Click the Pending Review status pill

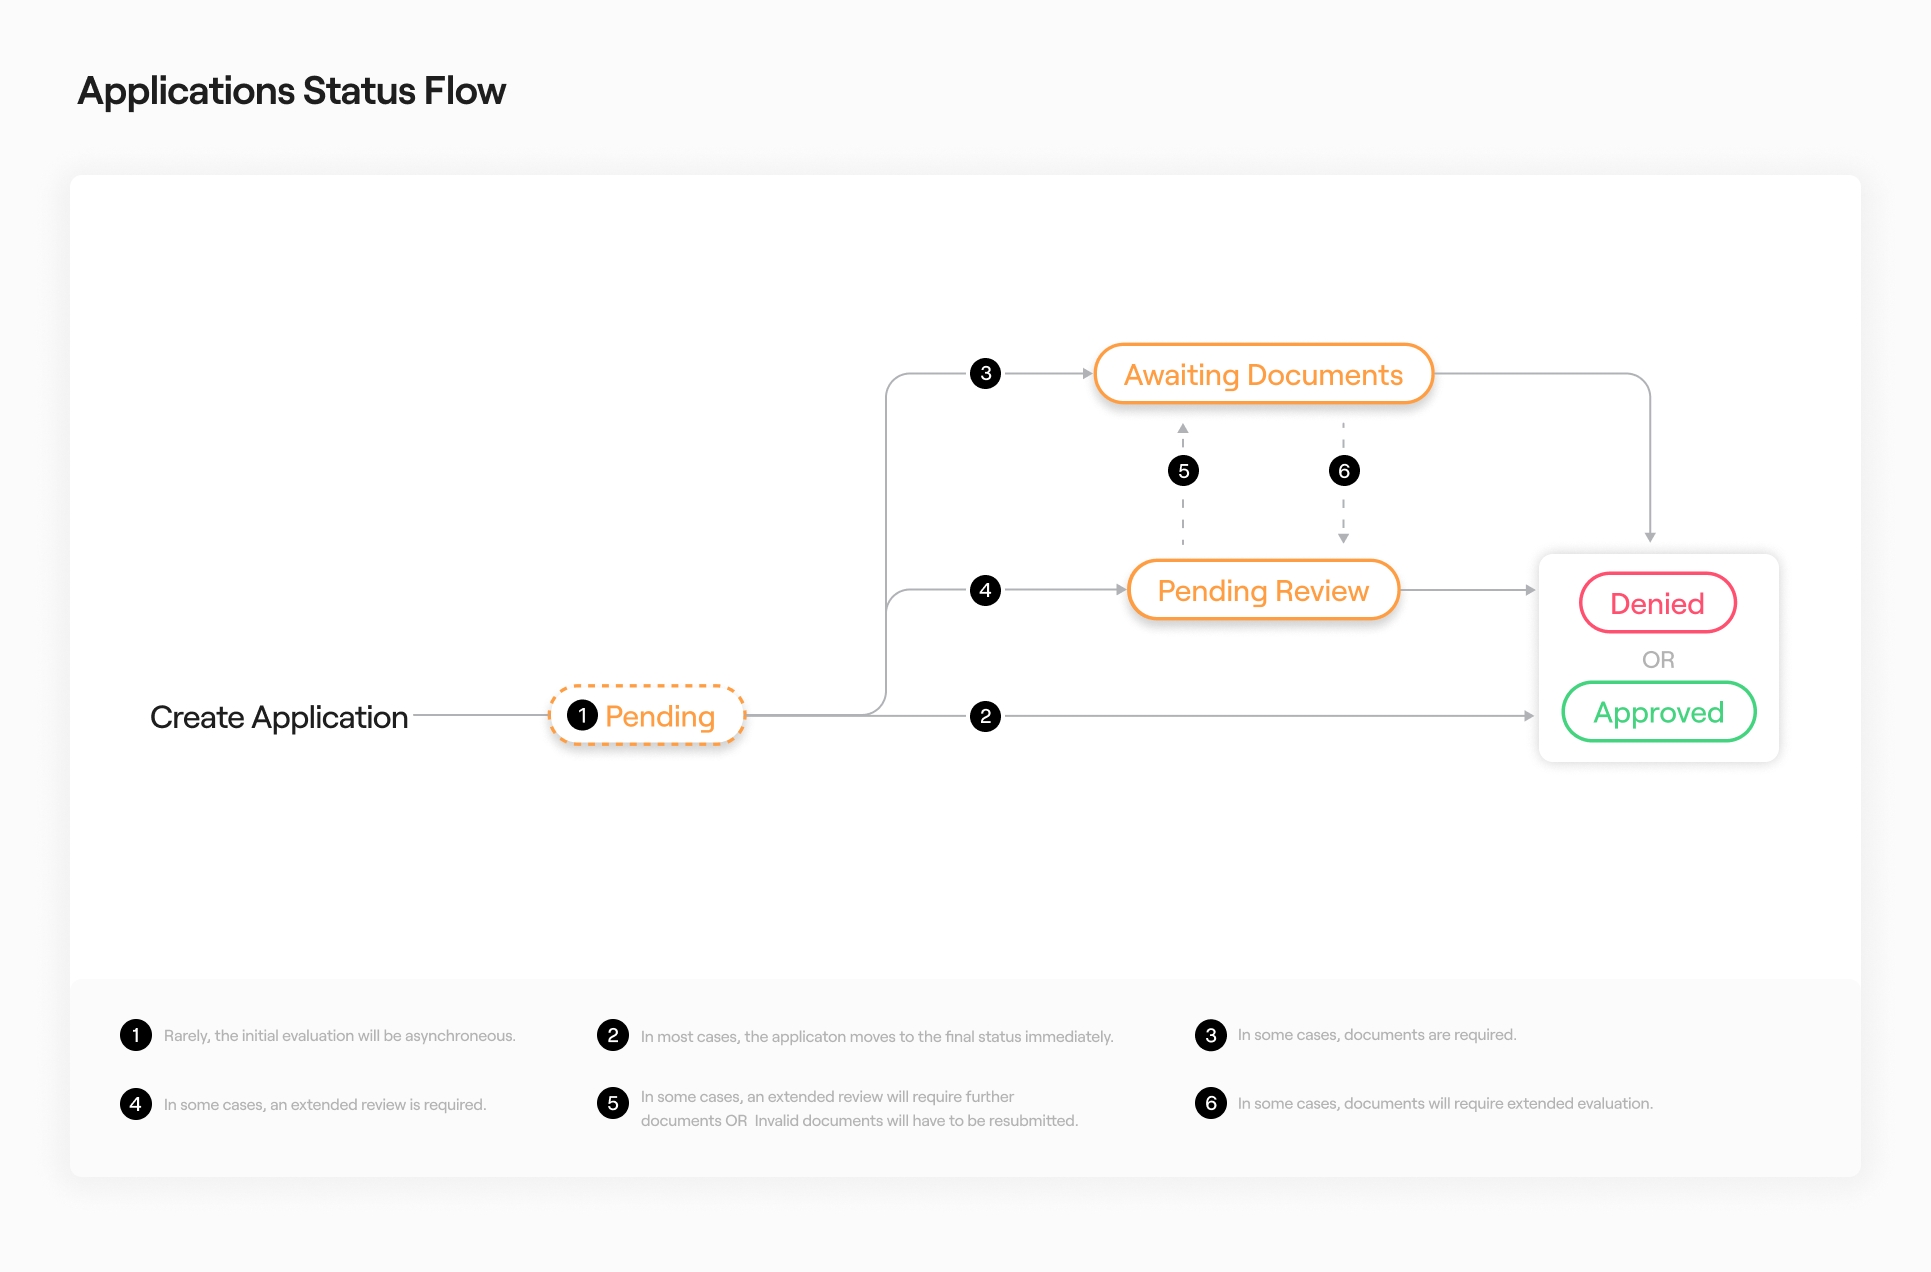click(x=1263, y=590)
